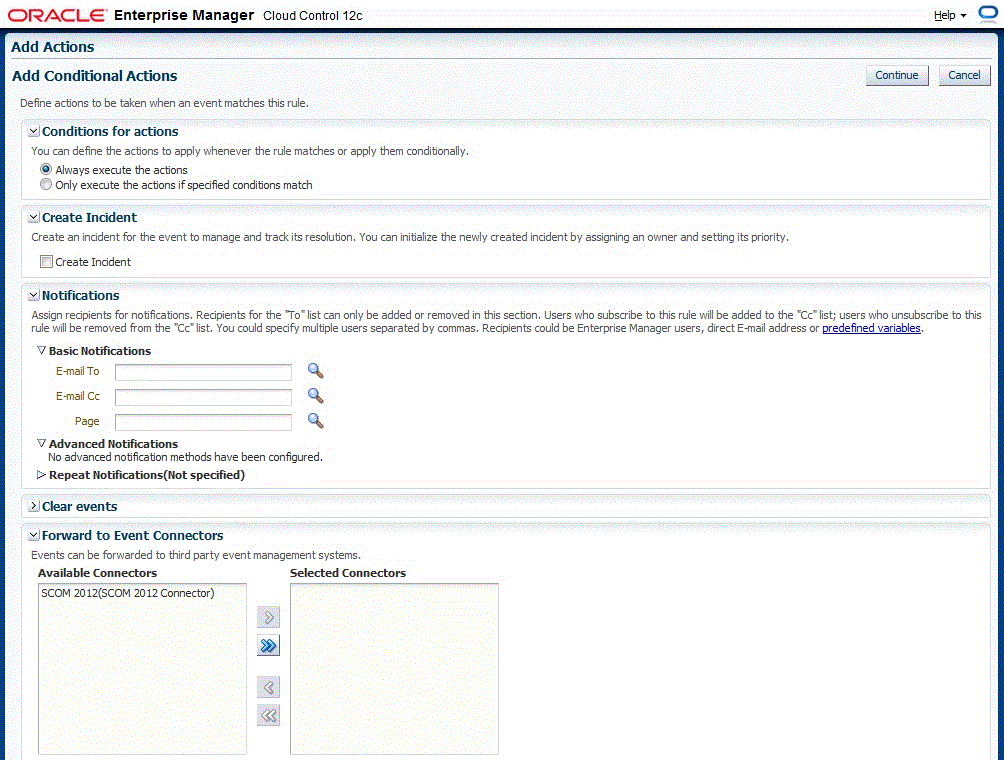Click the Cancel button
The width and height of the screenshot is (1004, 760).
point(963,75)
